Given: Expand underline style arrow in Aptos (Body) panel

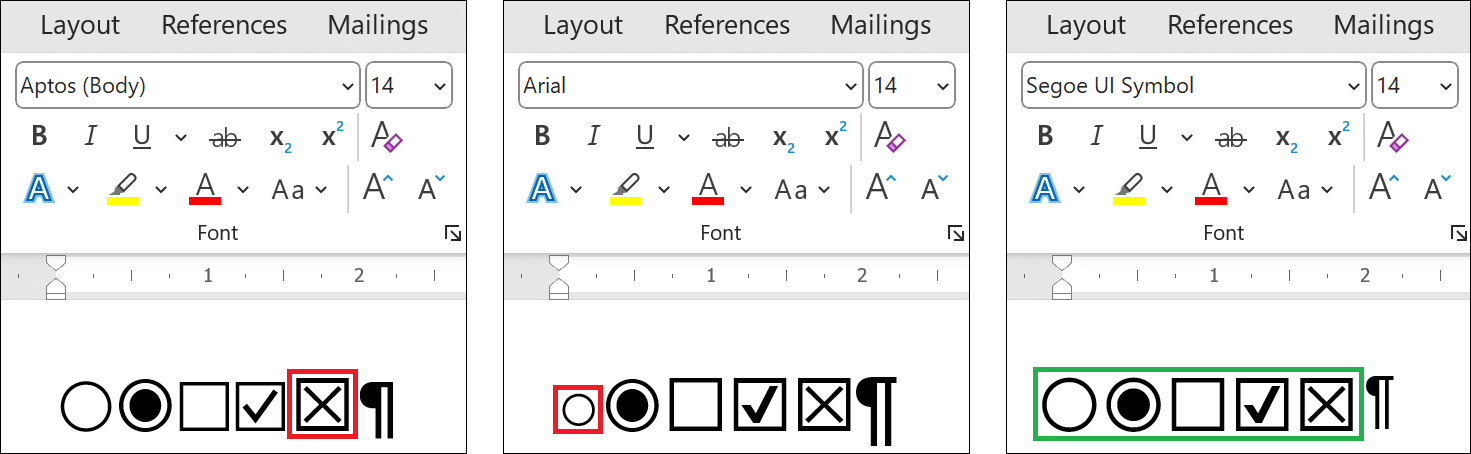Looking at the screenshot, I should pos(180,138).
